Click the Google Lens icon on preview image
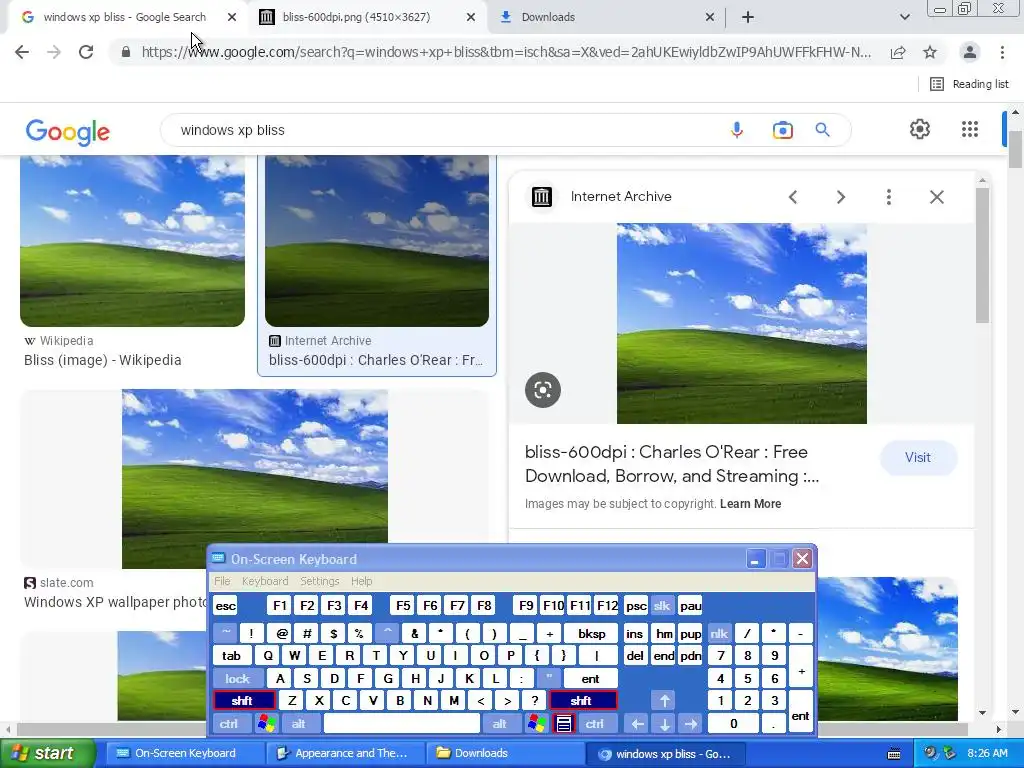This screenshot has width=1024, height=768. pyautogui.click(x=543, y=390)
